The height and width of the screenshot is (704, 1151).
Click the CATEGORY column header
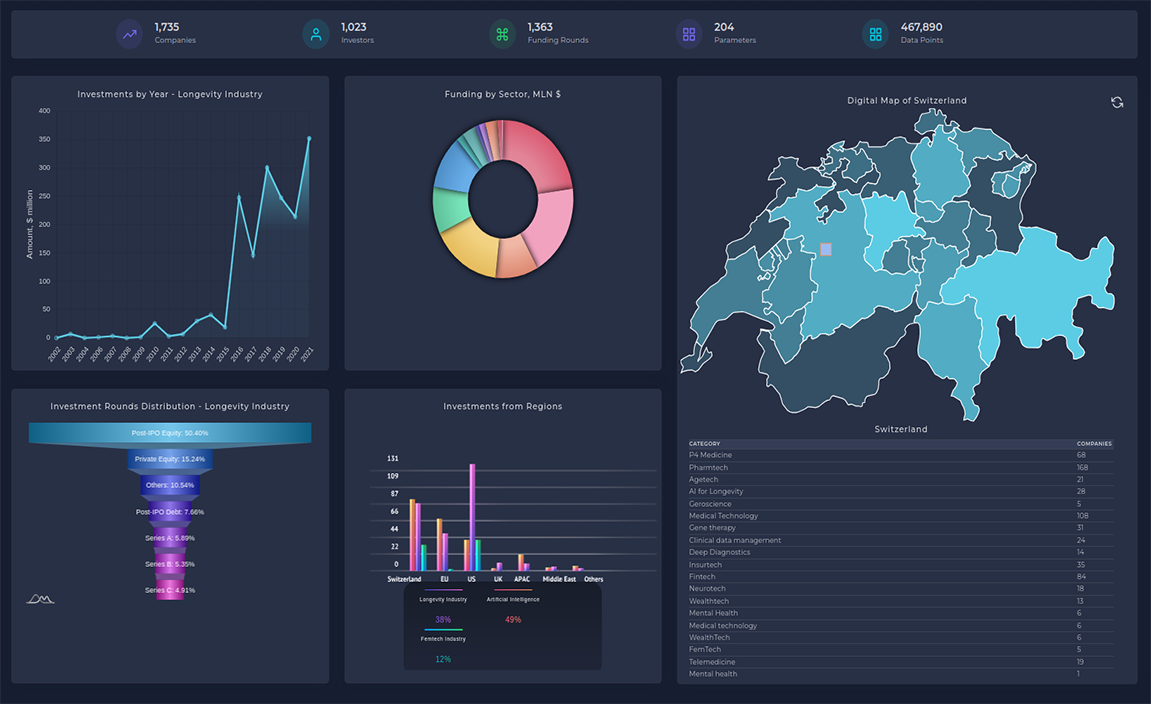704,444
